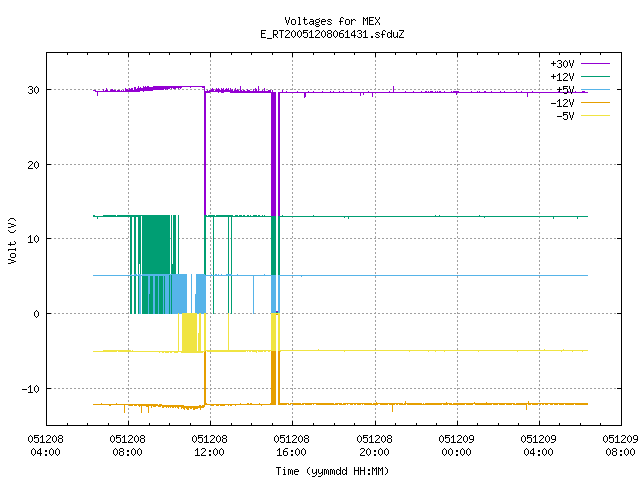Click the purple +30V legend line sample

coord(595,64)
